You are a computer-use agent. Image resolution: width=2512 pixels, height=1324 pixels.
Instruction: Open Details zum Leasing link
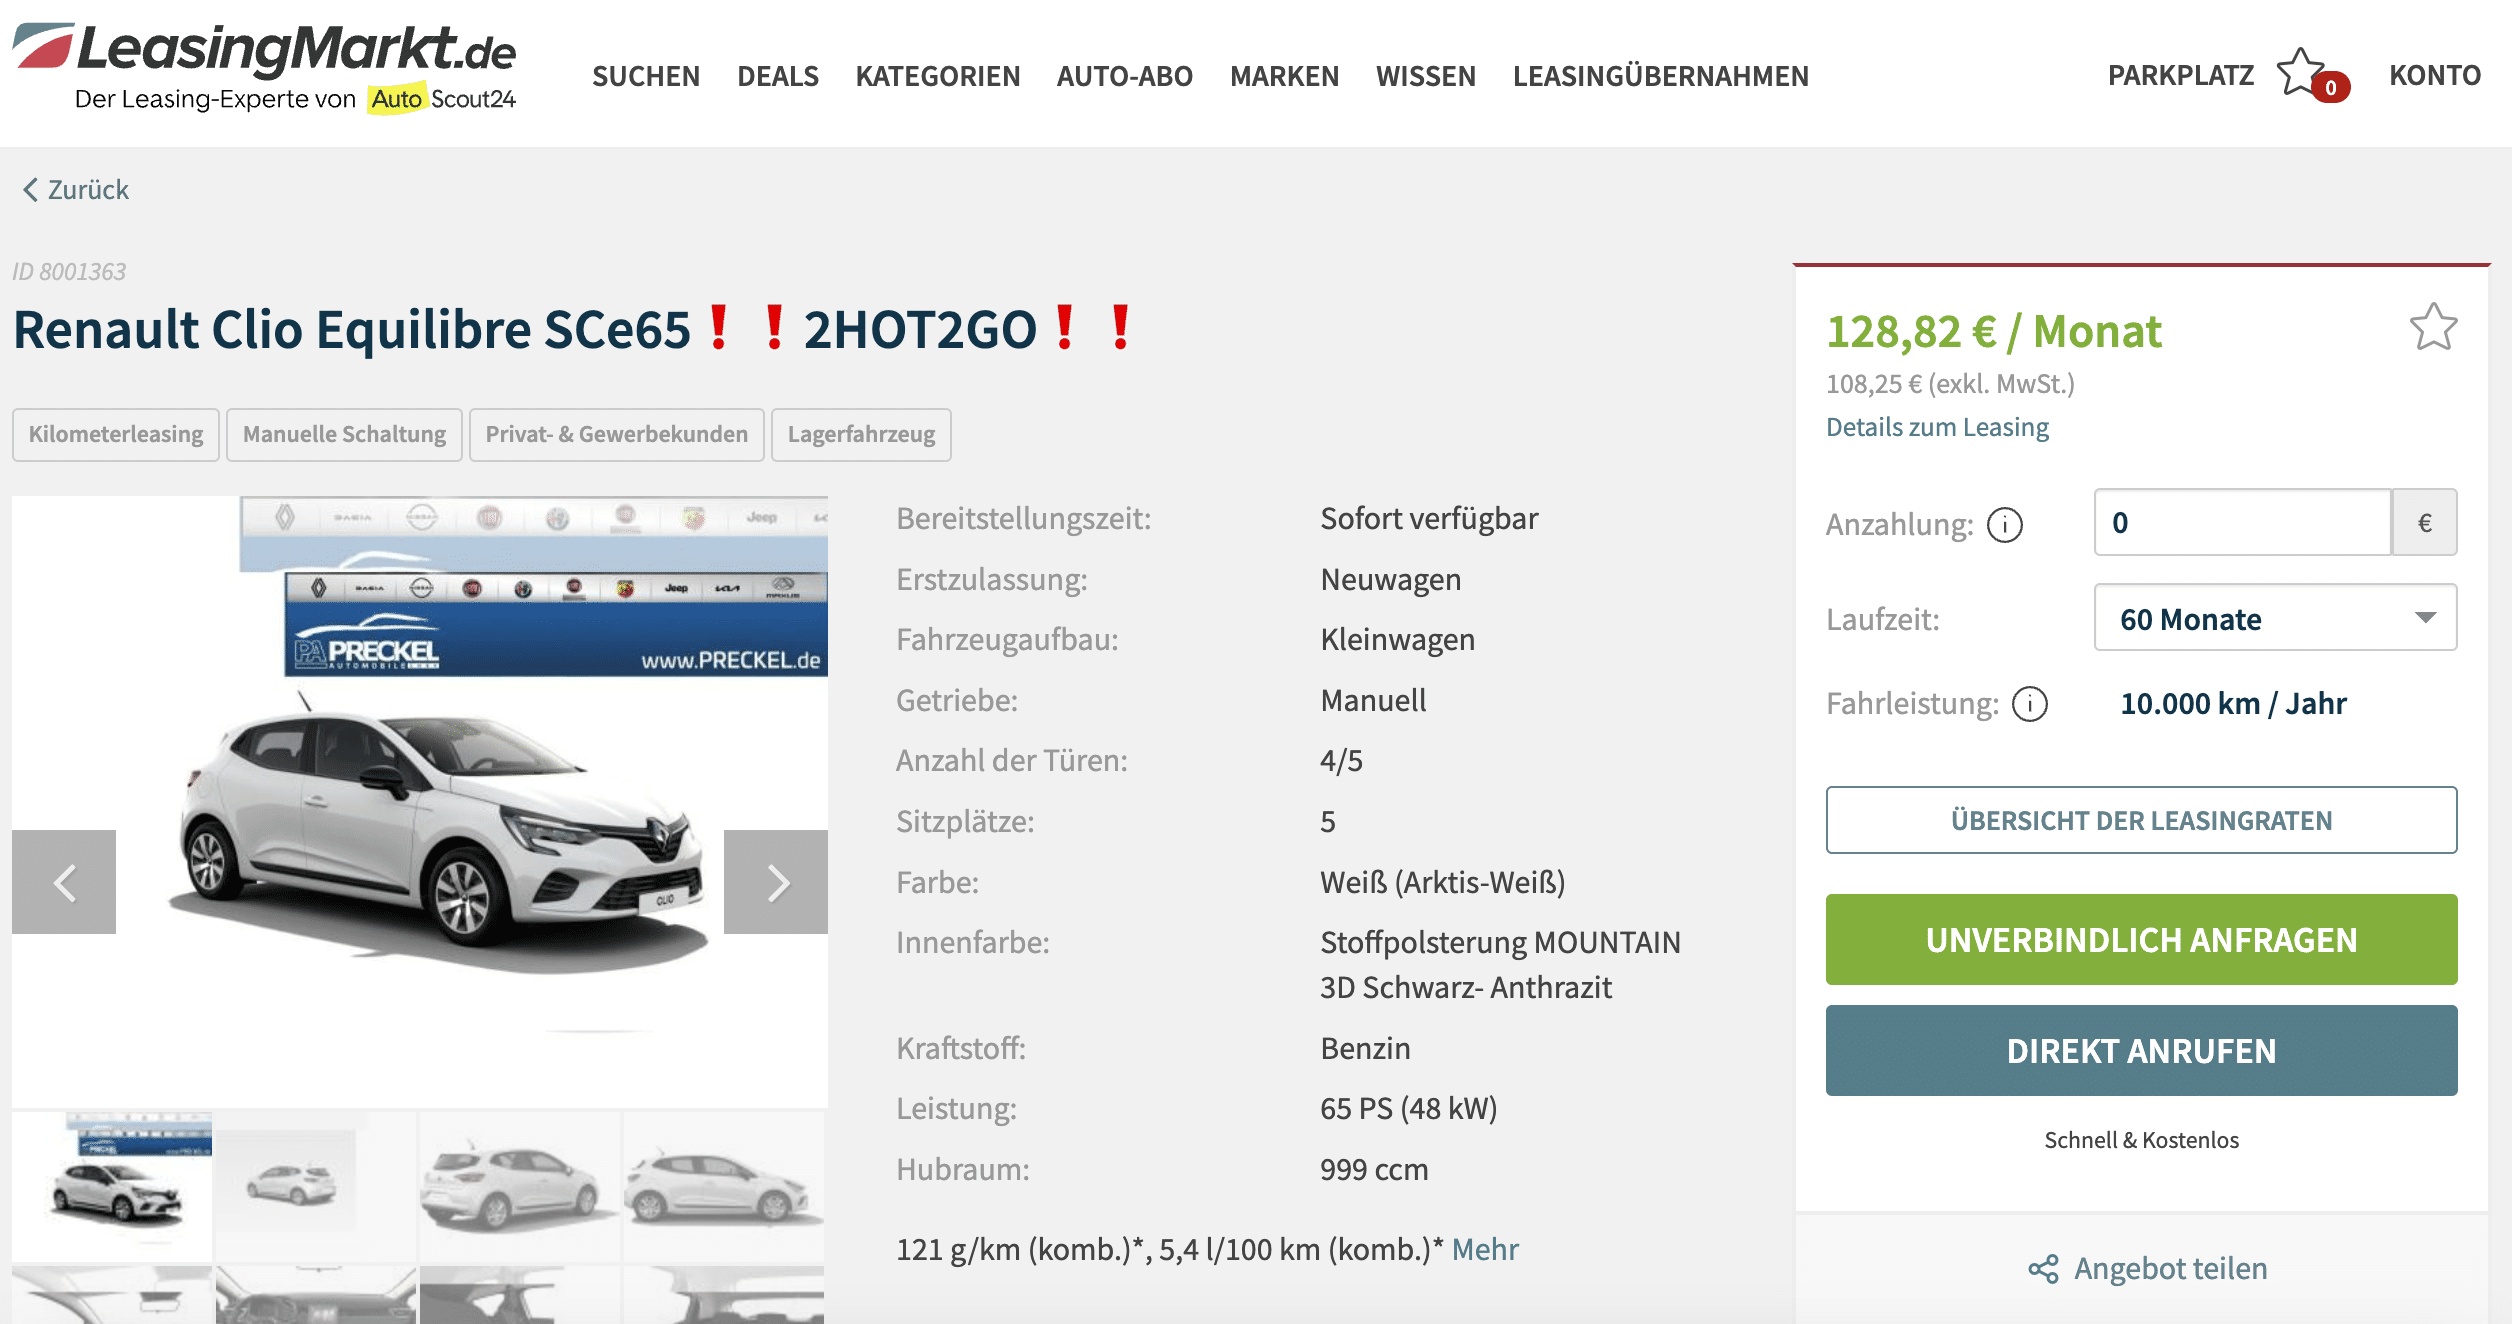[x=1937, y=427]
